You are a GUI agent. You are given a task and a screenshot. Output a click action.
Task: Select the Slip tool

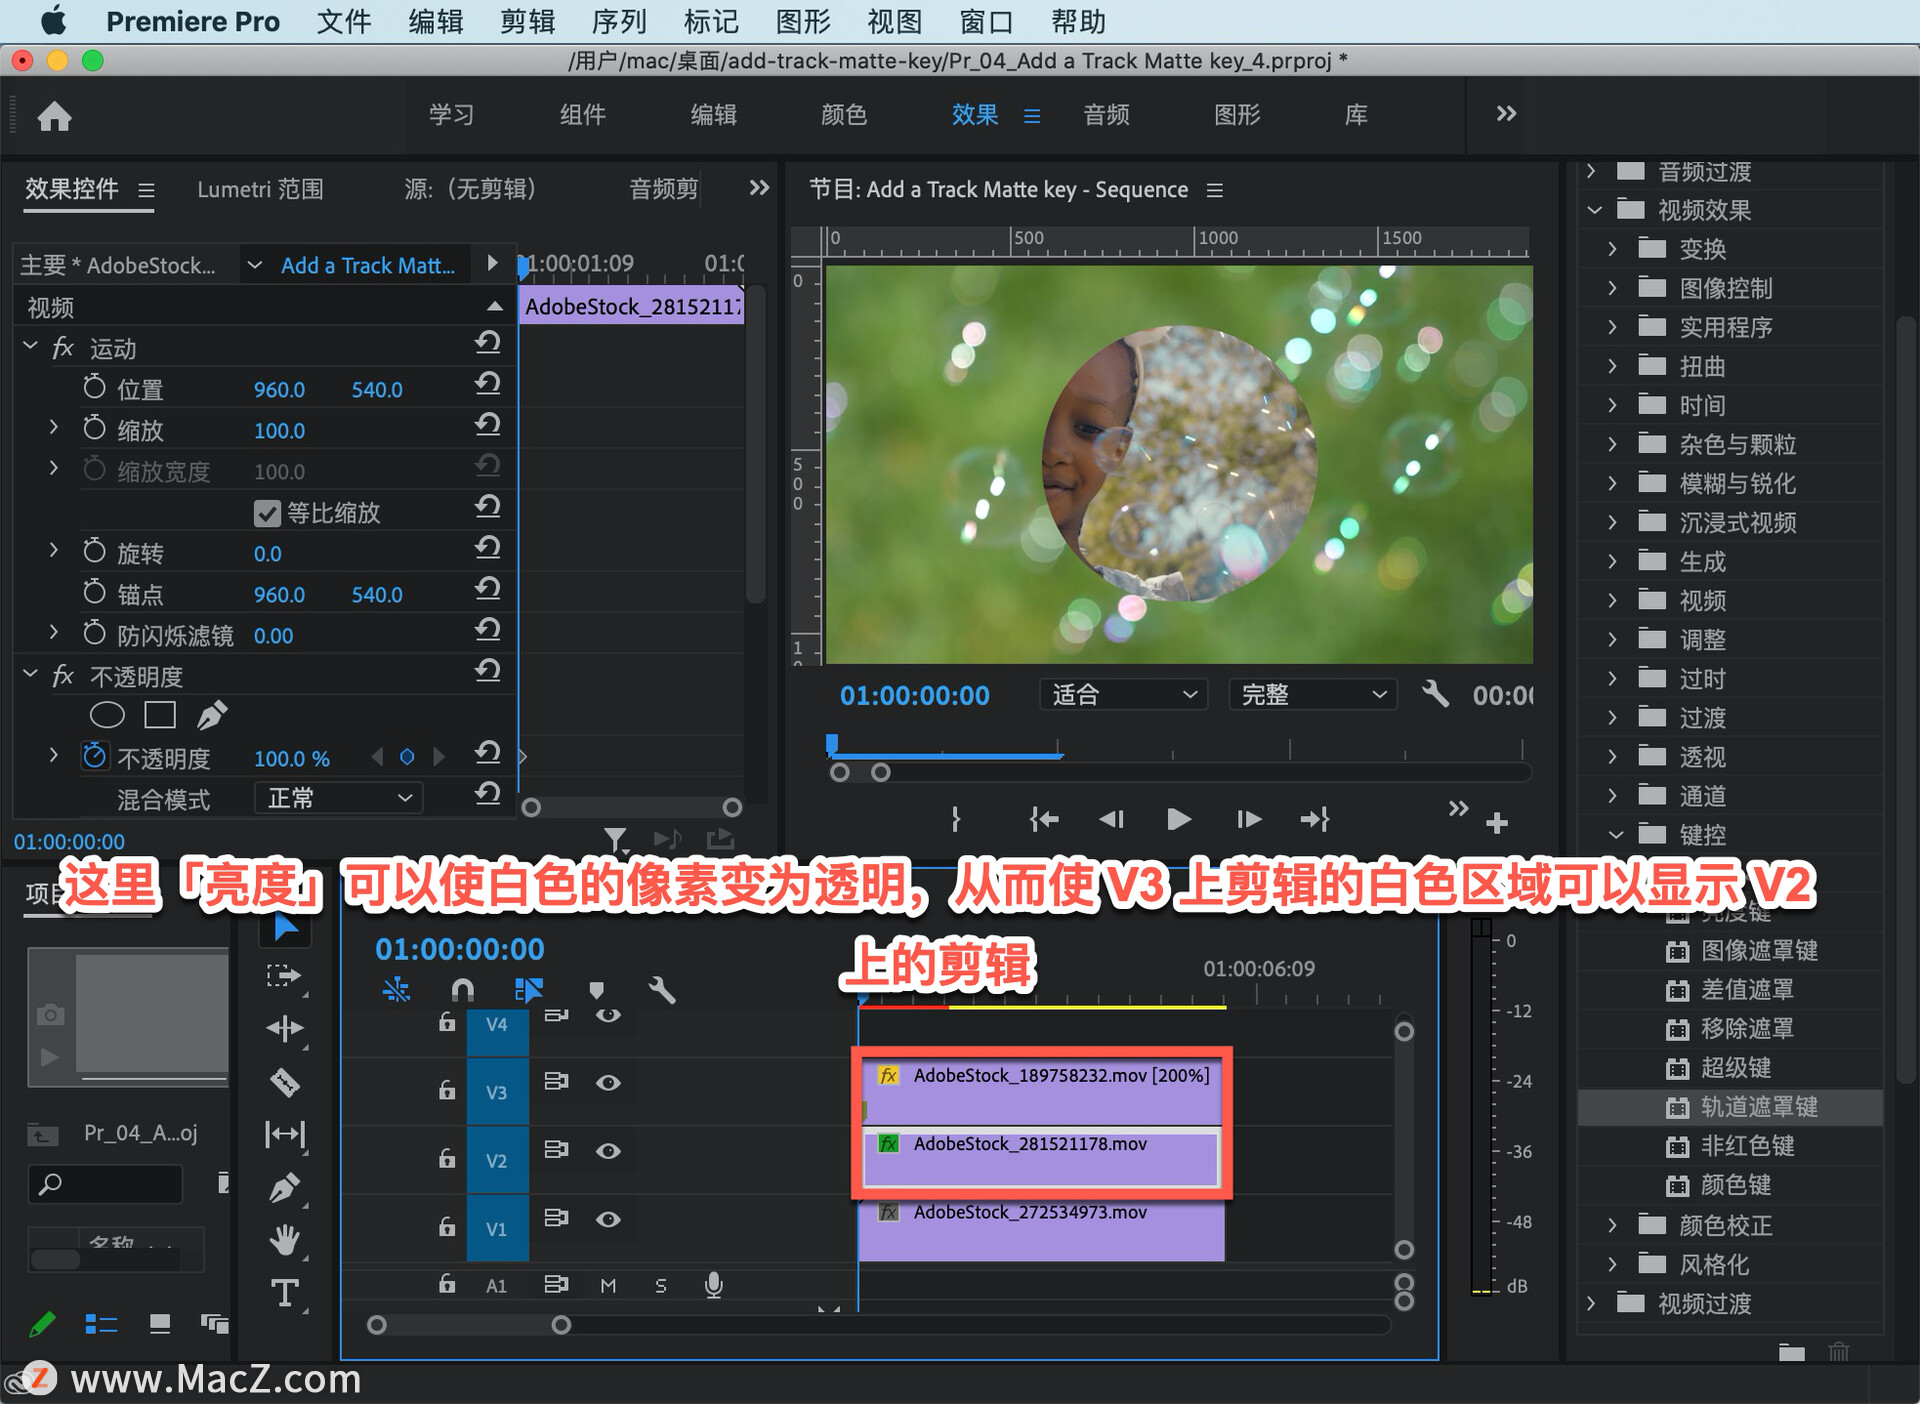click(x=285, y=1134)
